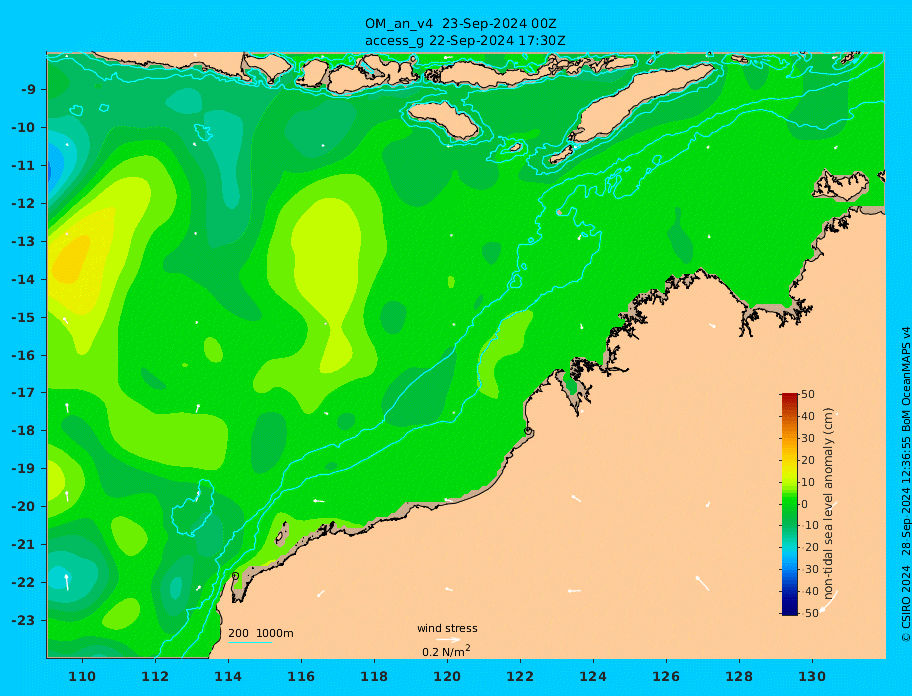Image resolution: width=912 pixels, height=696 pixels.
Task: Click latitude axis label -23
Action: pos(23,620)
